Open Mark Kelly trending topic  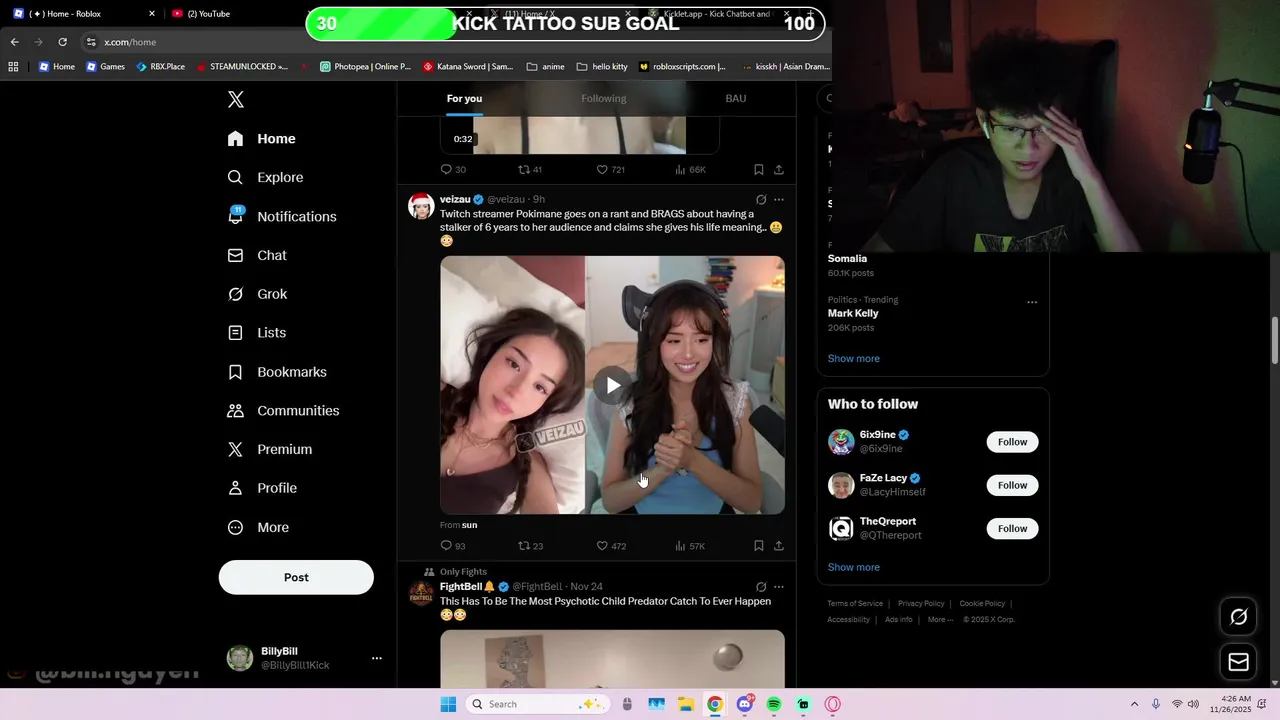[853, 313]
